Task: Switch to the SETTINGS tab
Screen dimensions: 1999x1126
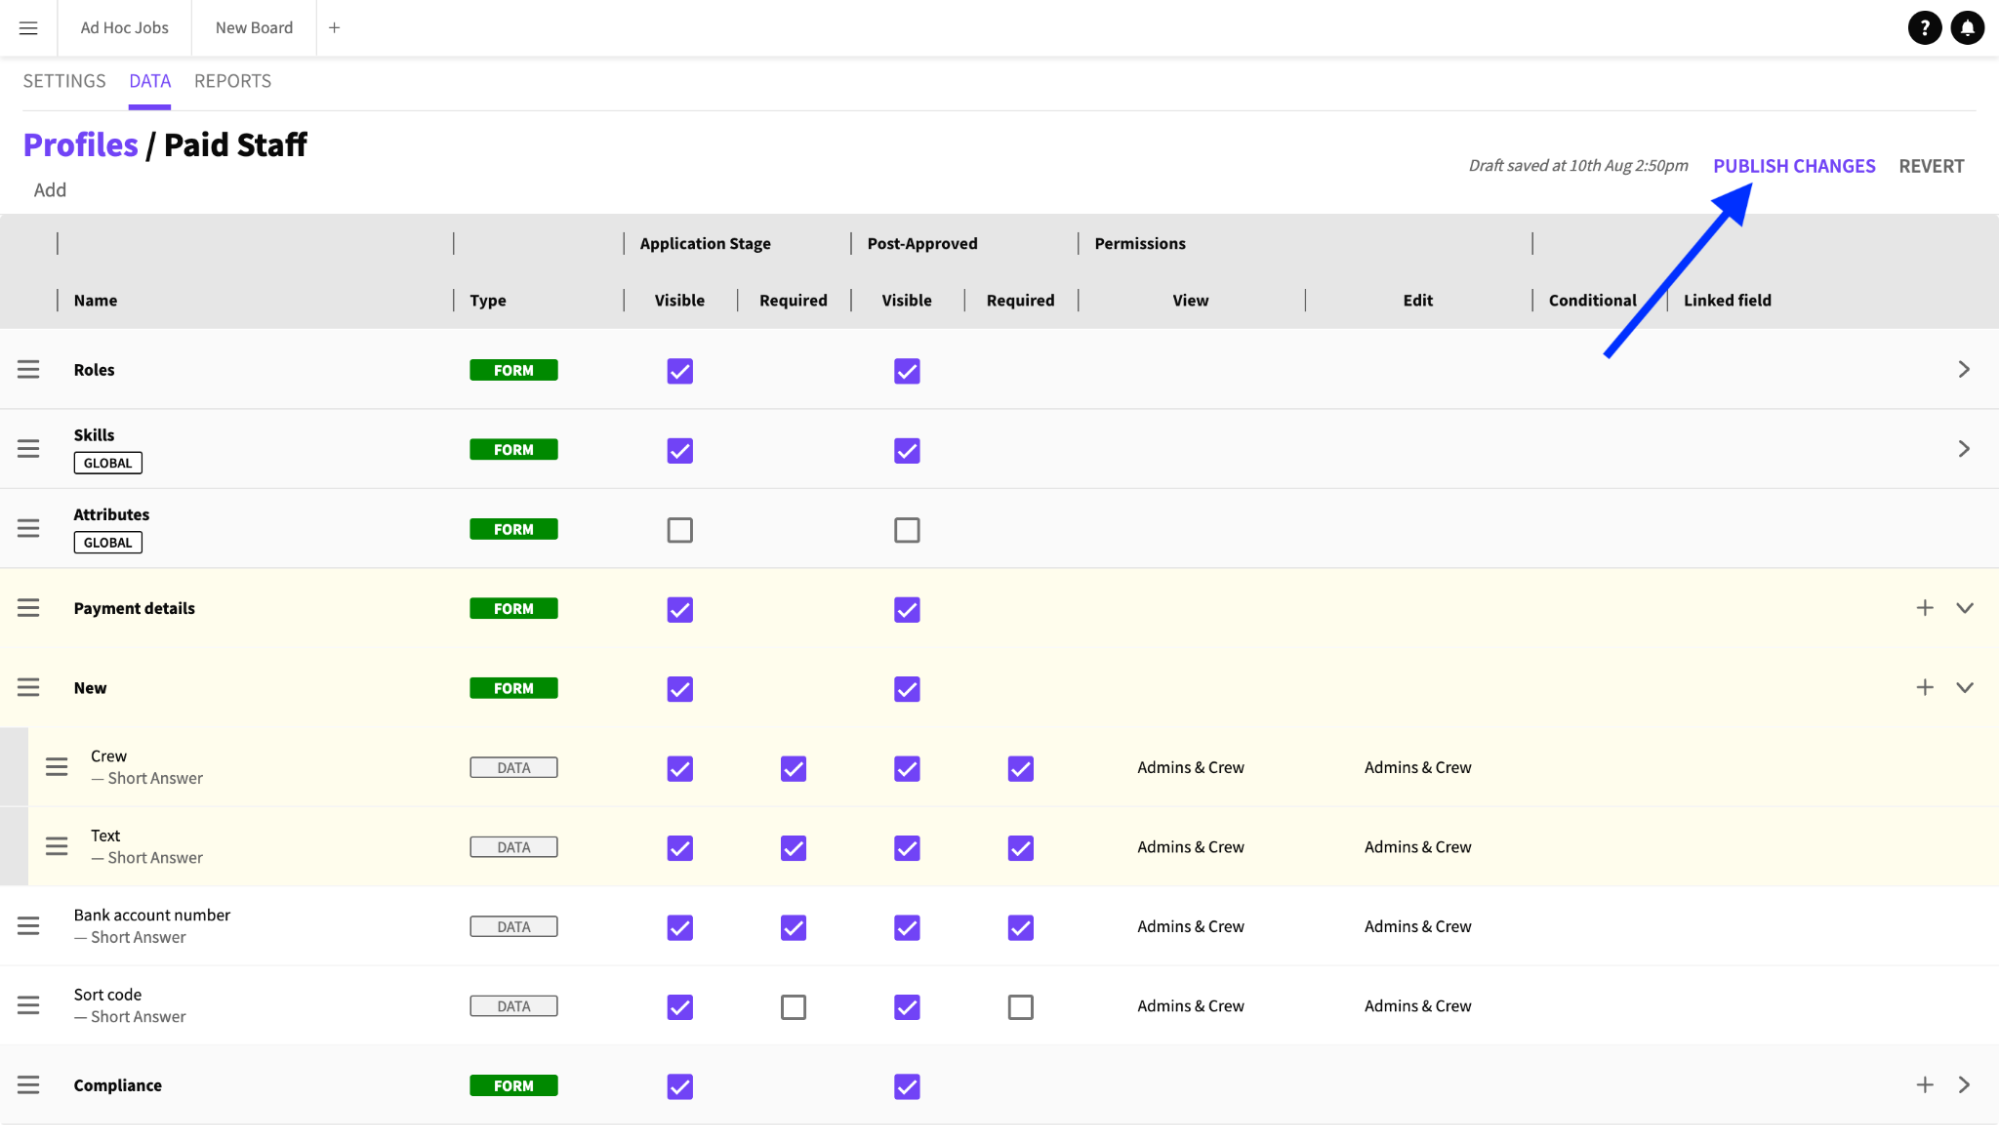Action: click(64, 81)
